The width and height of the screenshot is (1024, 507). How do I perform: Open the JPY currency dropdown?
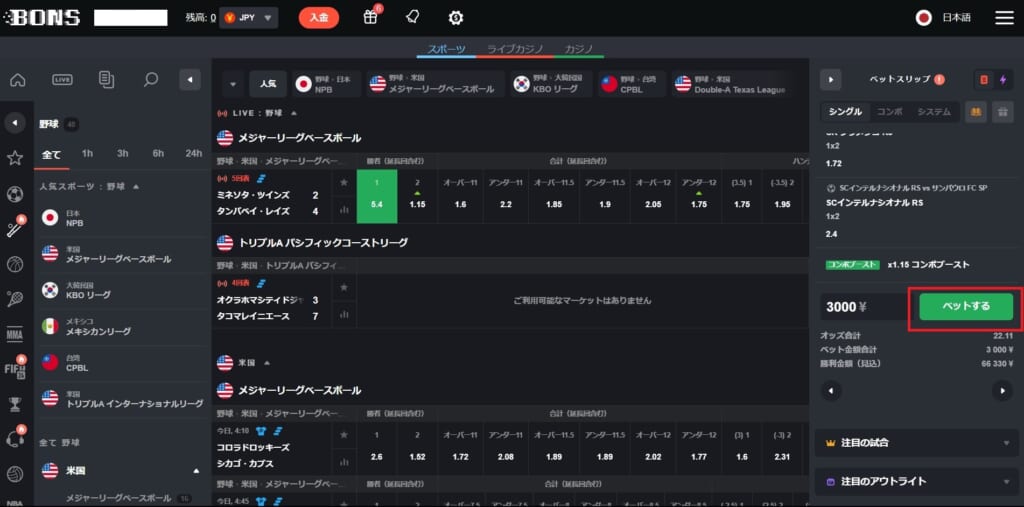pyautogui.click(x=248, y=17)
